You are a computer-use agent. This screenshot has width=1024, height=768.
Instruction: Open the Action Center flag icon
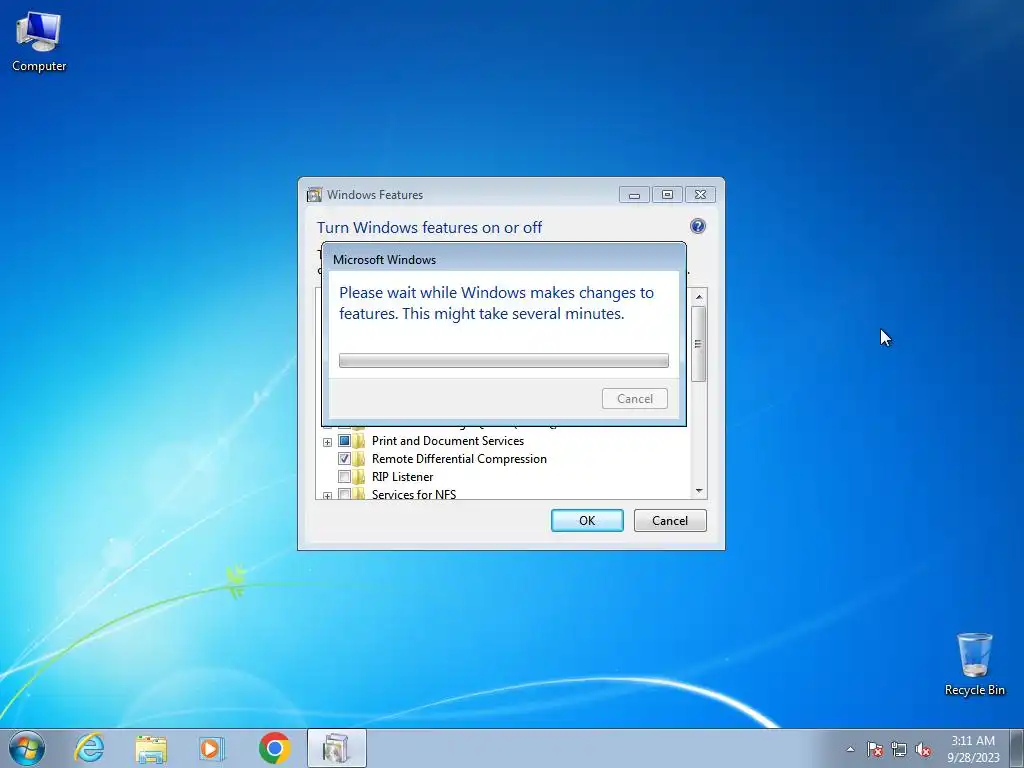point(875,749)
